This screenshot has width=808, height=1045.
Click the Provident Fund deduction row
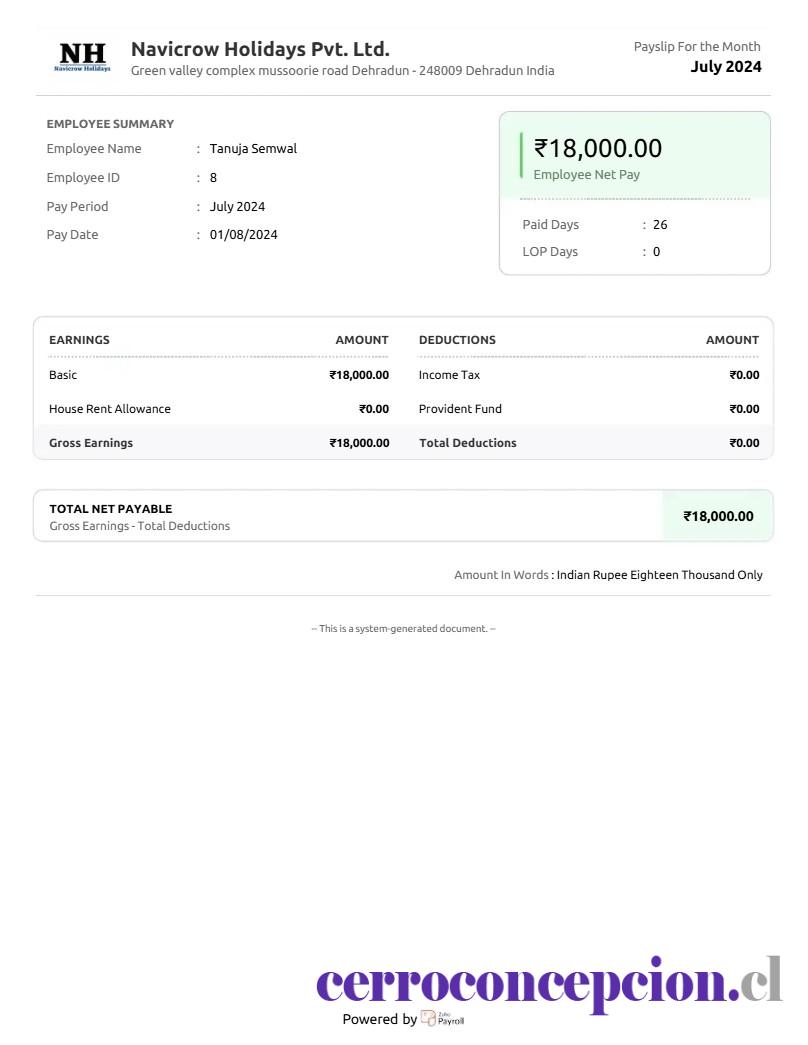coord(589,409)
